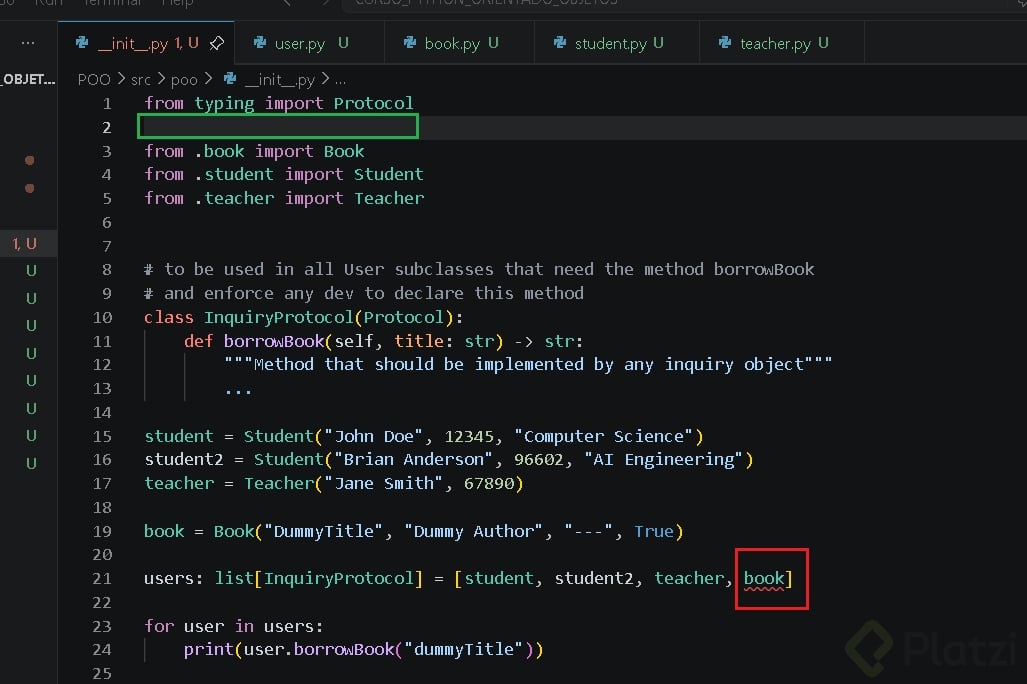Click the "Jane Smith" string
1027x684 pixels.
pos(383,484)
